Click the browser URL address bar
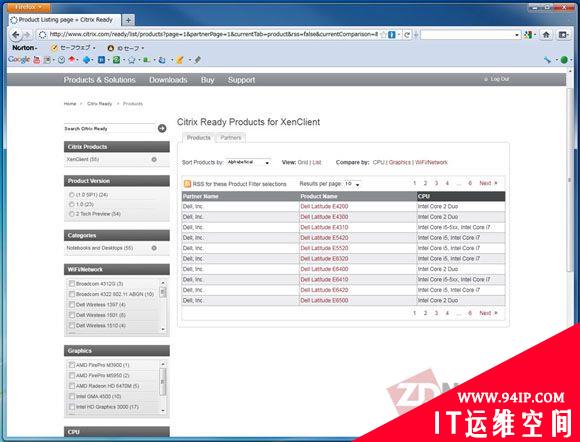Image resolution: width=580 pixels, height=442 pixels. [x=213, y=34]
